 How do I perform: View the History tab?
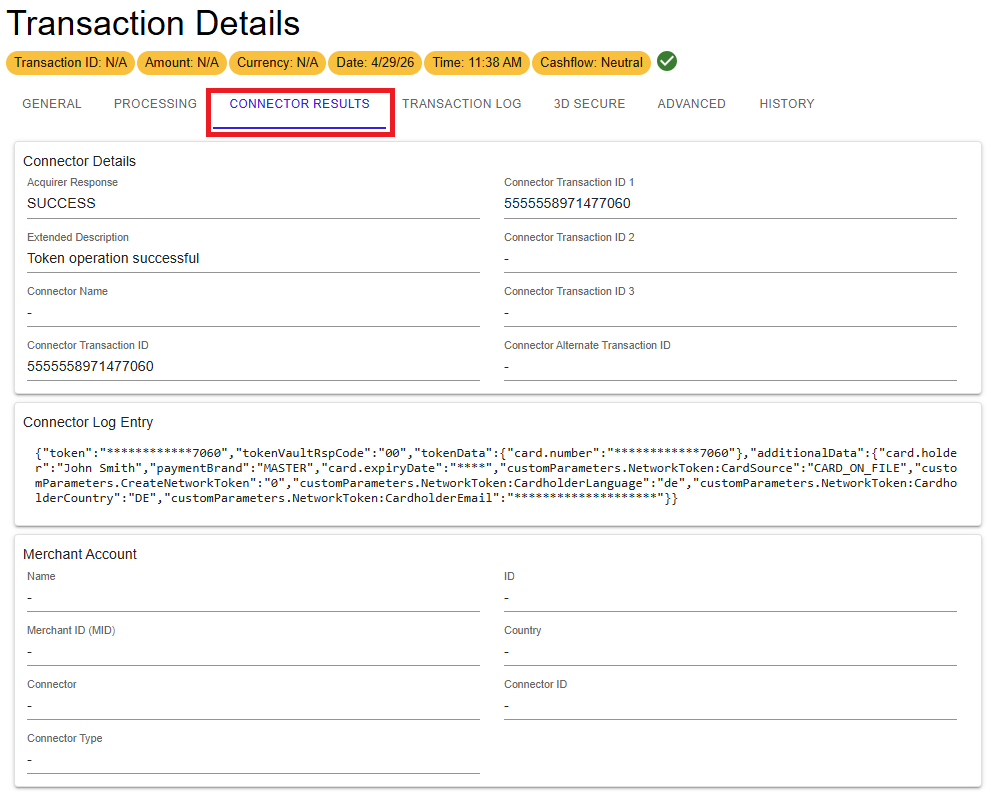pos(787,104)
